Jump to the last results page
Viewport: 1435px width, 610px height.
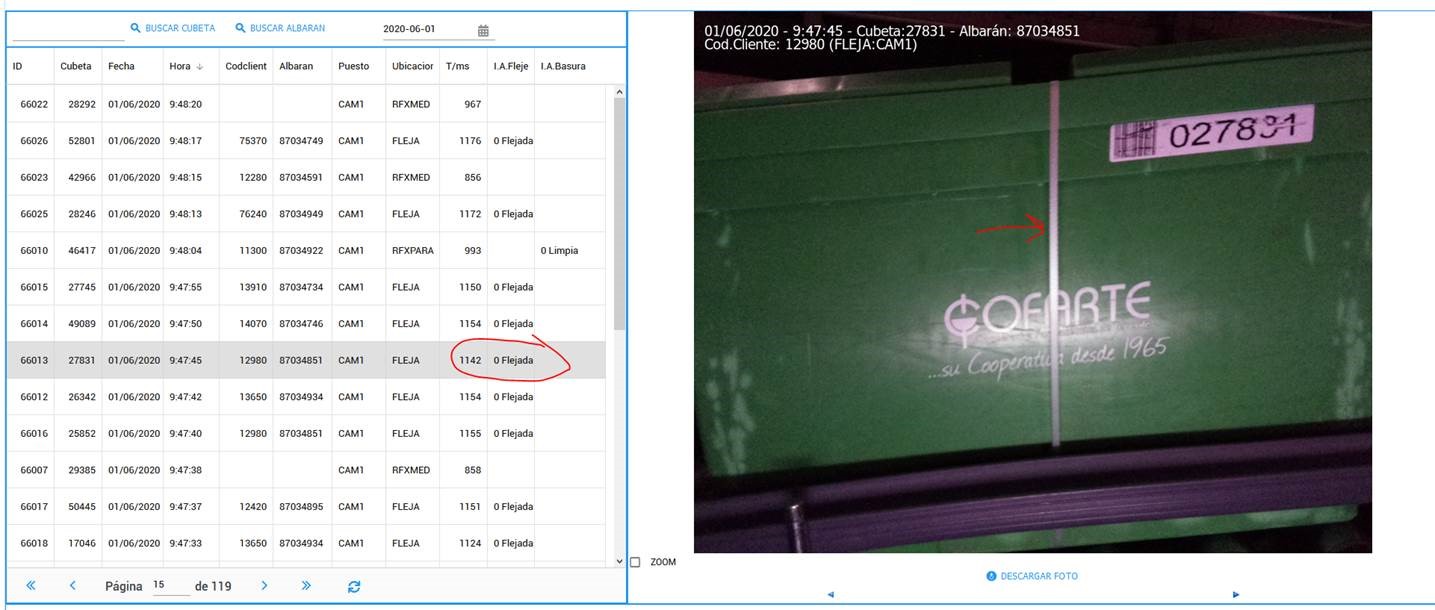pyautogui.click(x=306, y=586)
